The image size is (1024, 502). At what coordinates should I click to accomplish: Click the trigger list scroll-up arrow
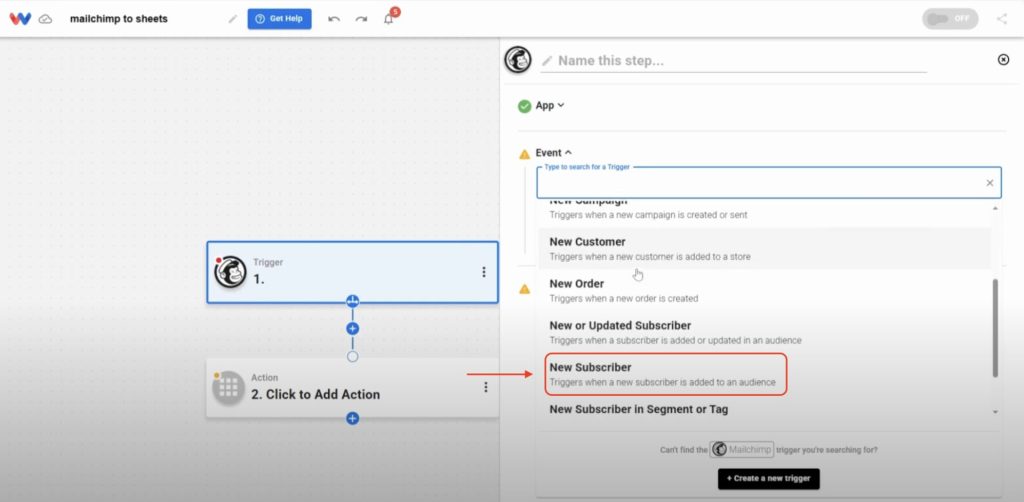(x=995, y=208)
